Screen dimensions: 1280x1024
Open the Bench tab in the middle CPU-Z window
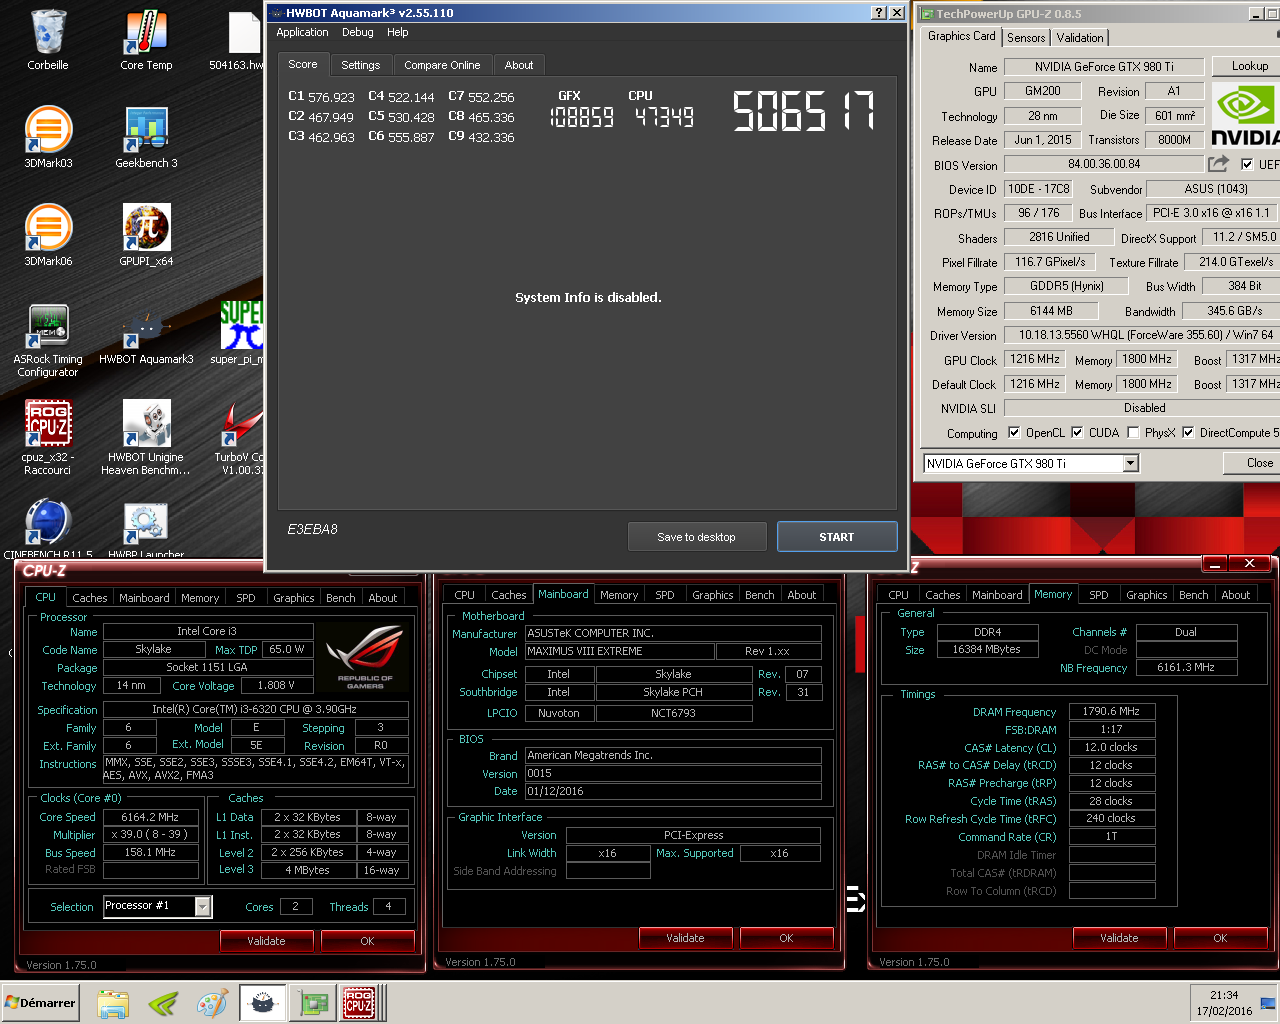tap(760, 595)
